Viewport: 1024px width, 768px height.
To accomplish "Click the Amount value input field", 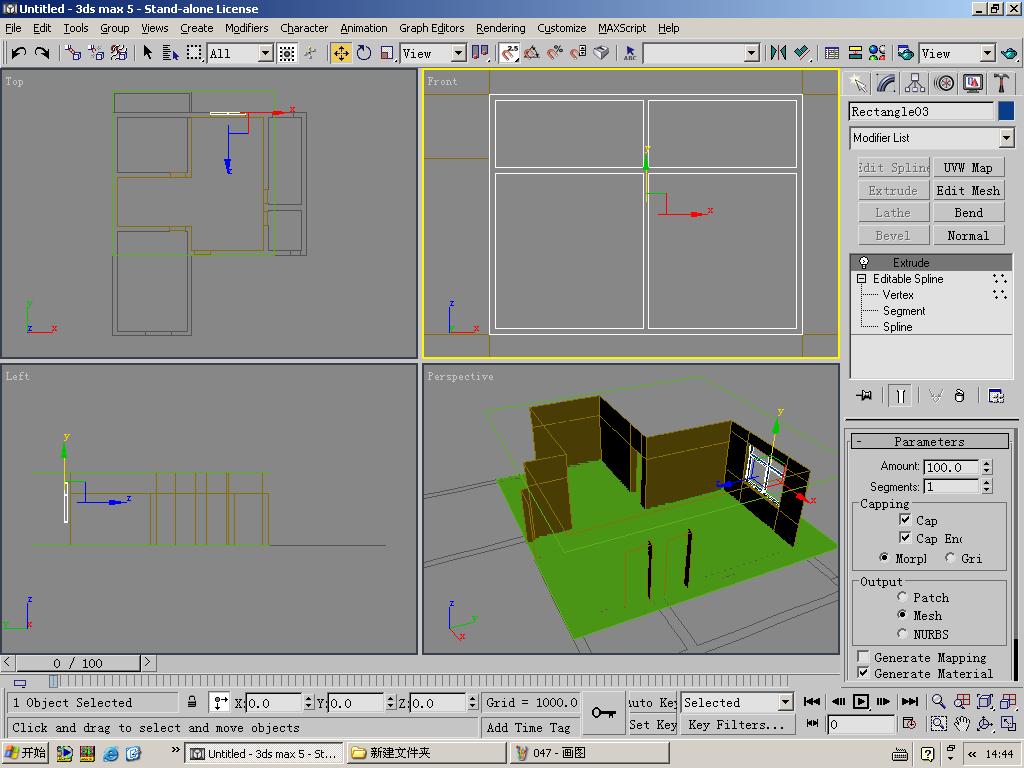I will pyautogui.click(x=950, y=467).
